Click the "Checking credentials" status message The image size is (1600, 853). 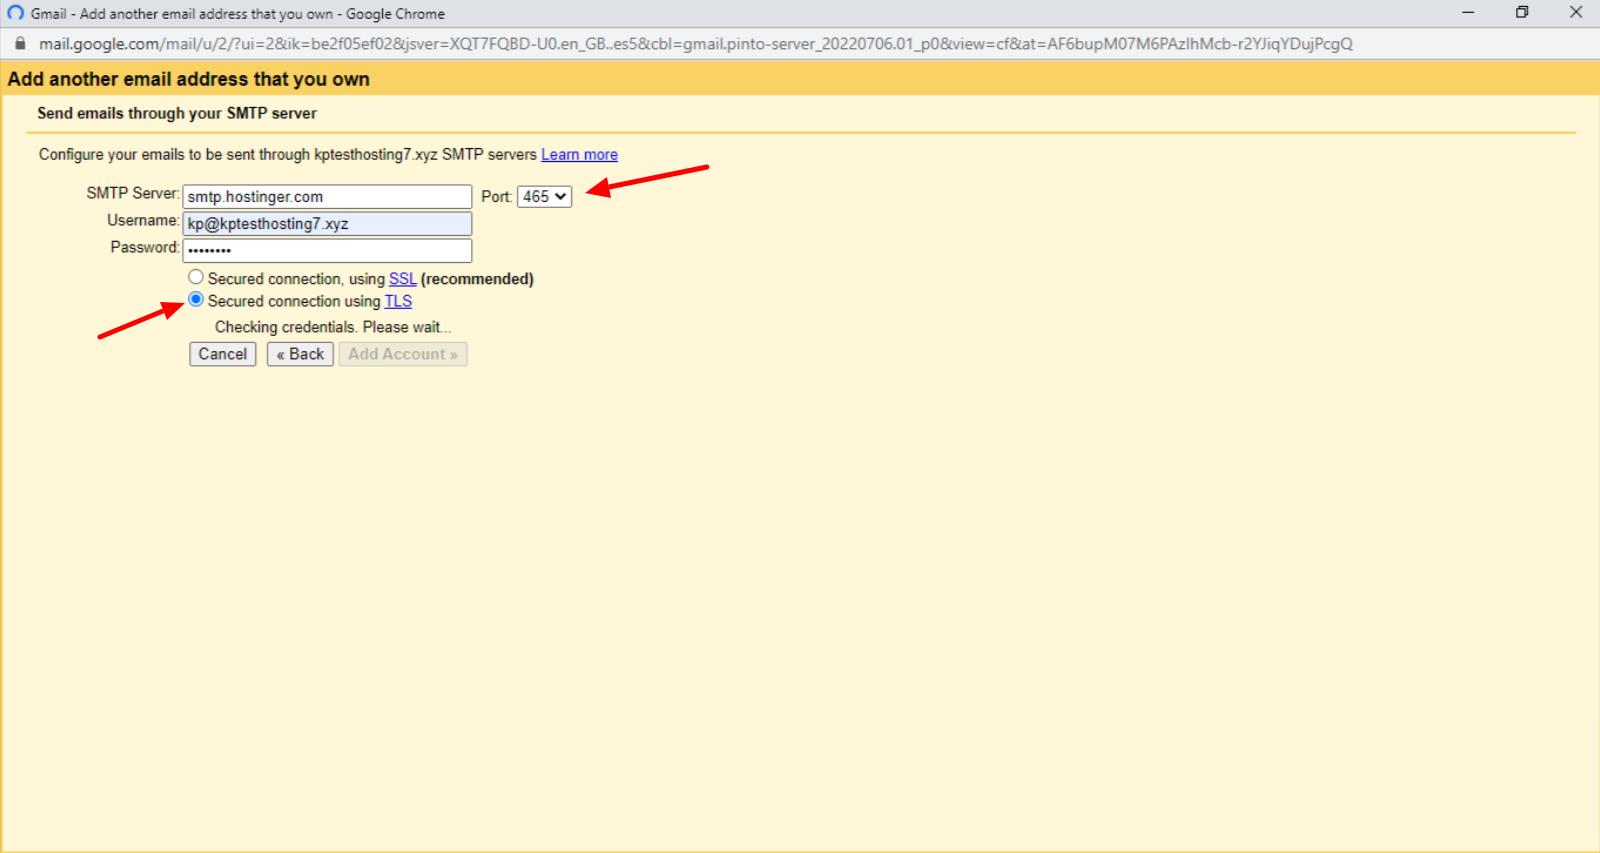tap(333, 327)
